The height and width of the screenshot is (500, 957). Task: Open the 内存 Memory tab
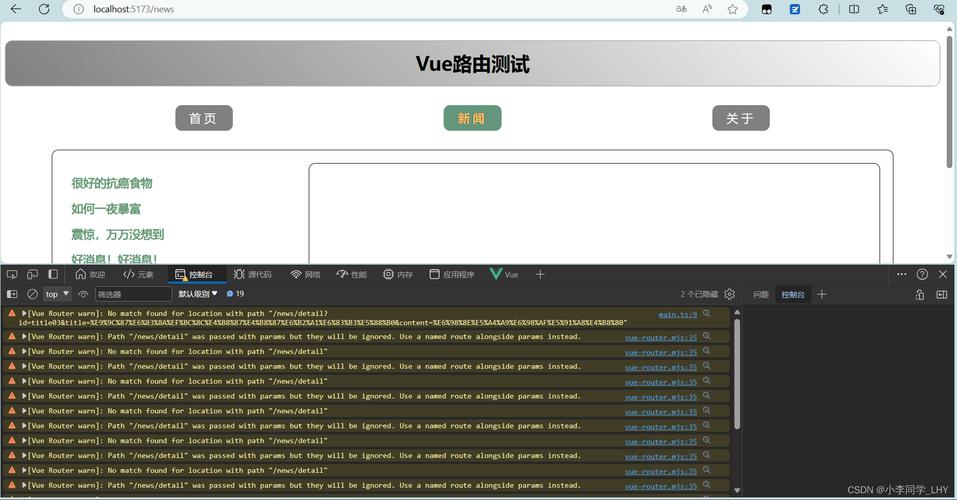pos(397,274)
